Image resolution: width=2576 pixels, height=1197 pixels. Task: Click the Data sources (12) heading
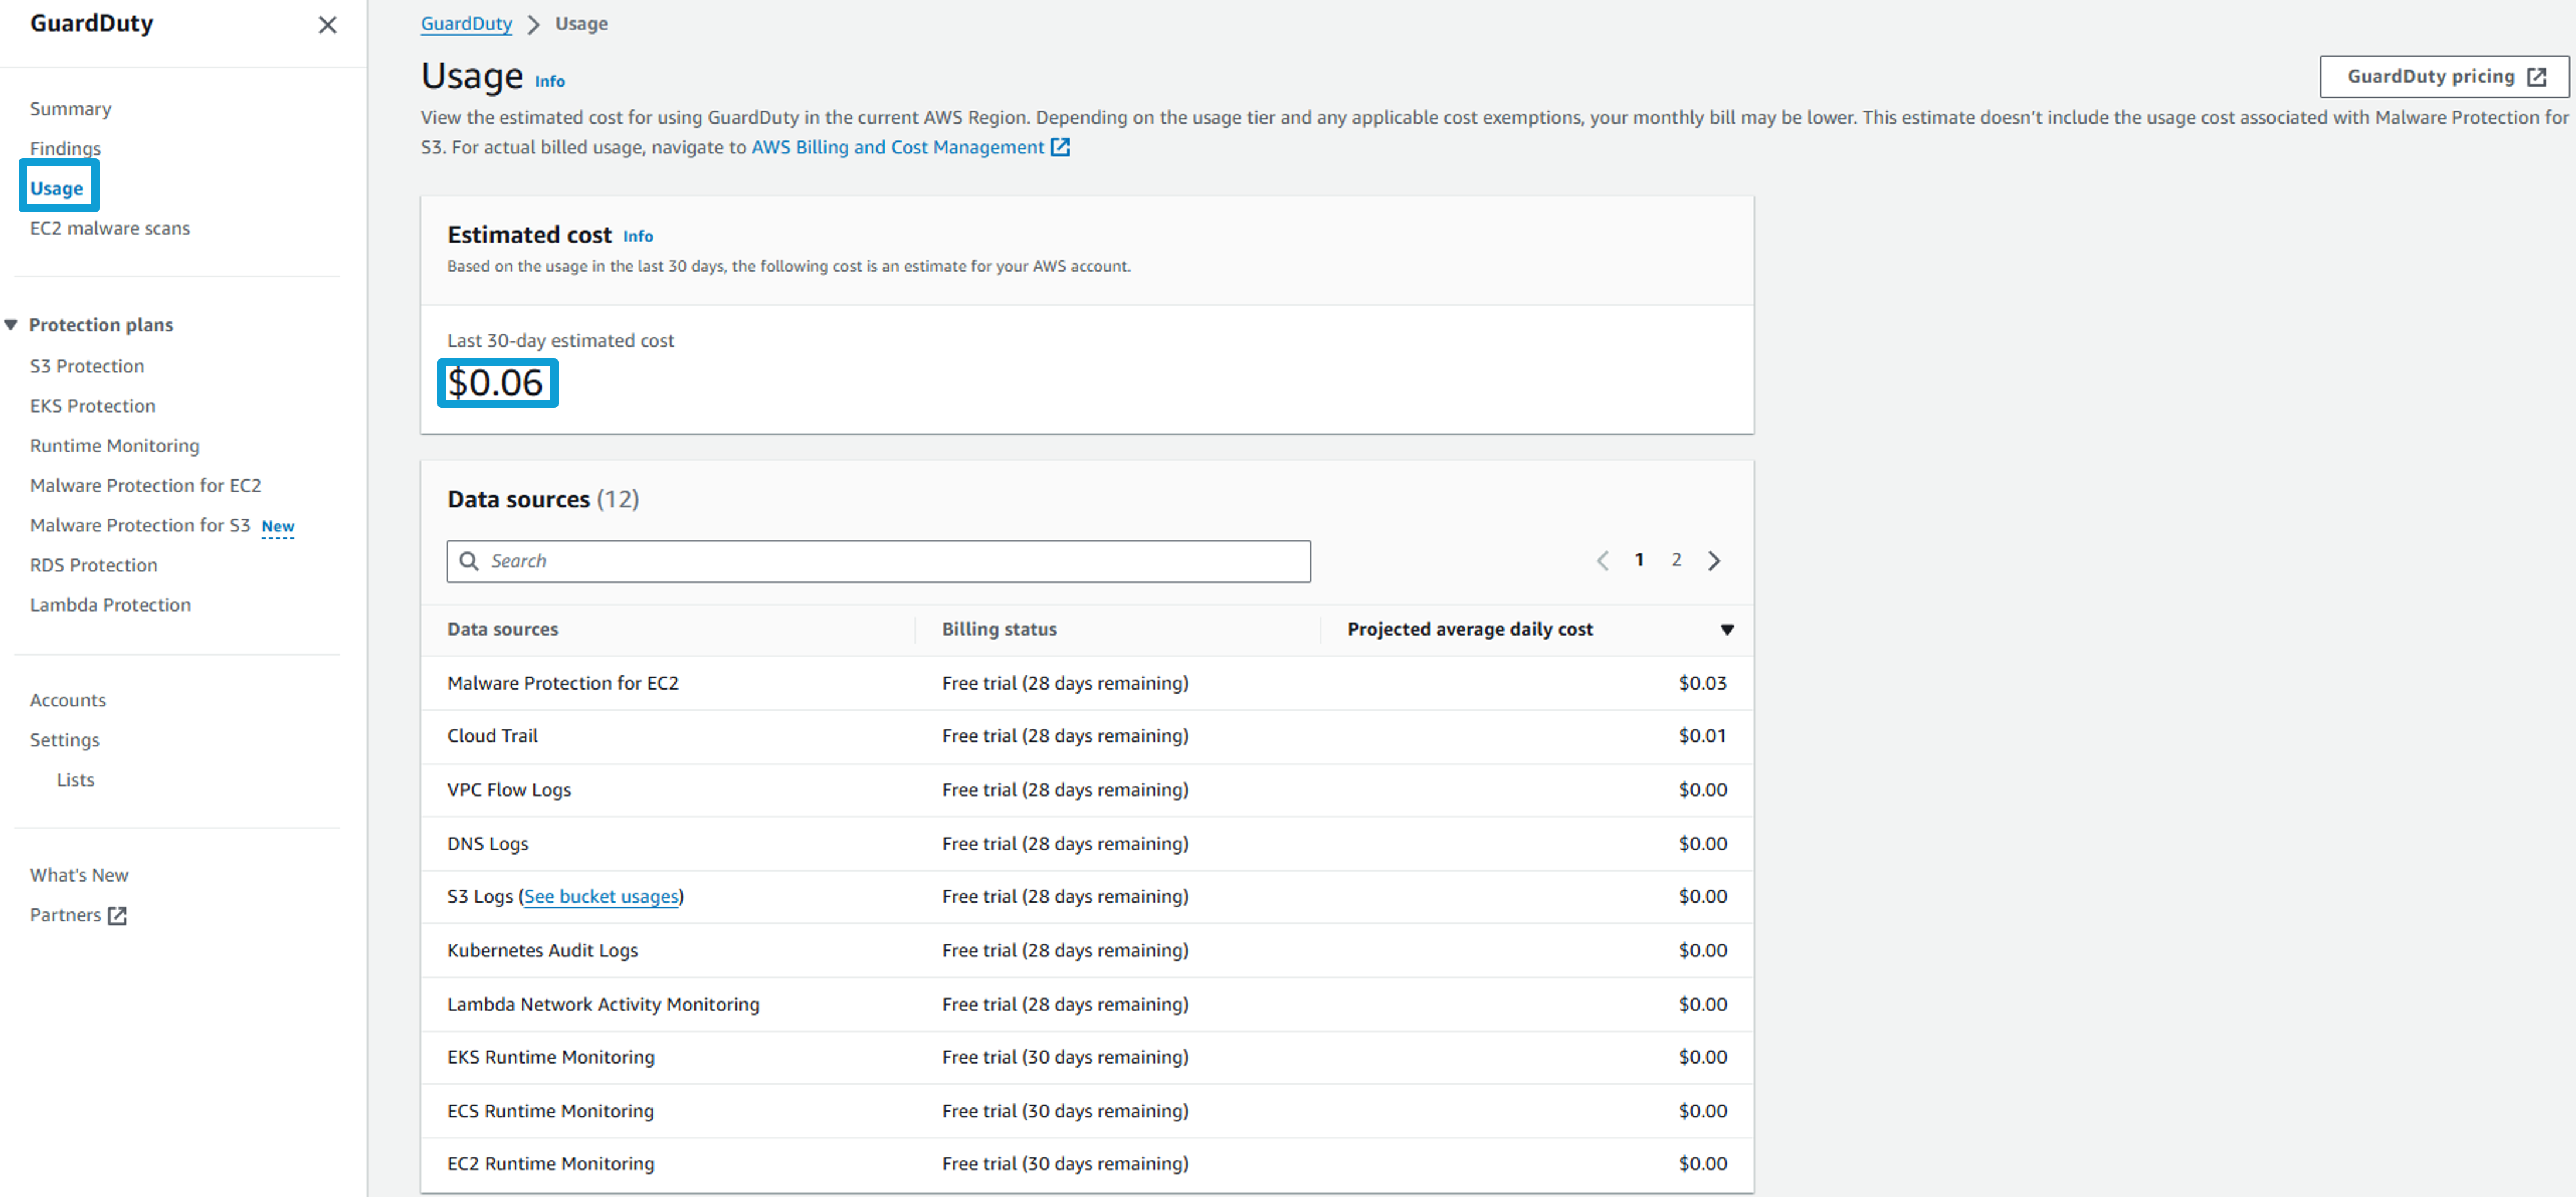pos(543,500)
